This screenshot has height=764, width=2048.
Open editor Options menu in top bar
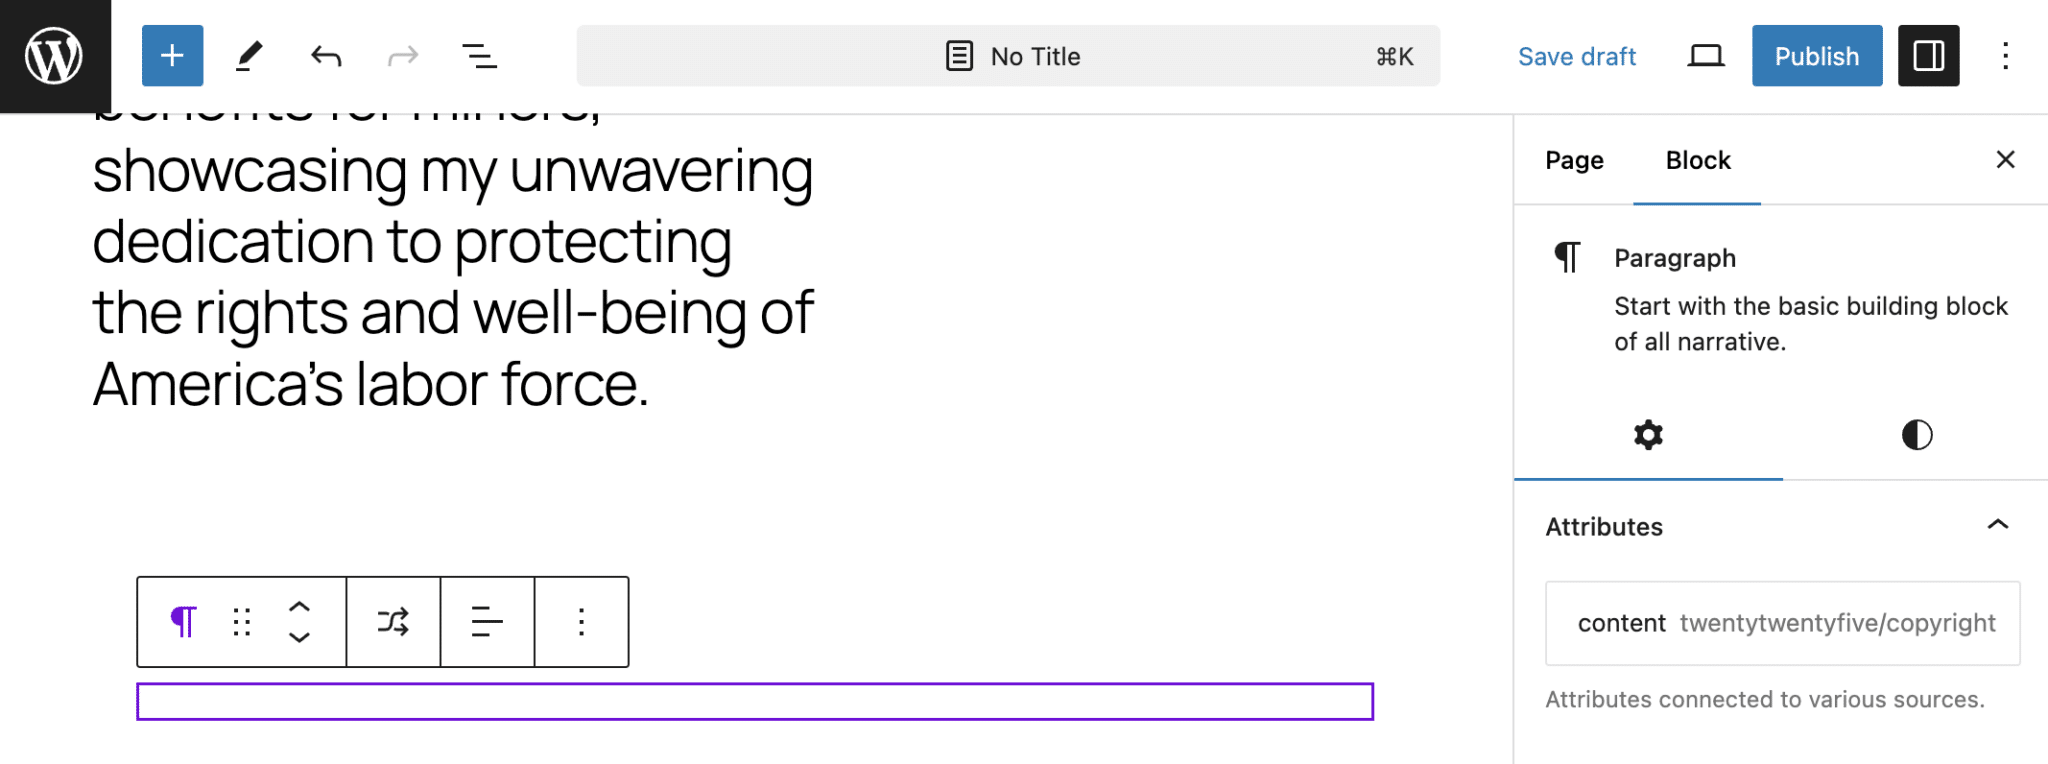click(x=2005, y=56)
